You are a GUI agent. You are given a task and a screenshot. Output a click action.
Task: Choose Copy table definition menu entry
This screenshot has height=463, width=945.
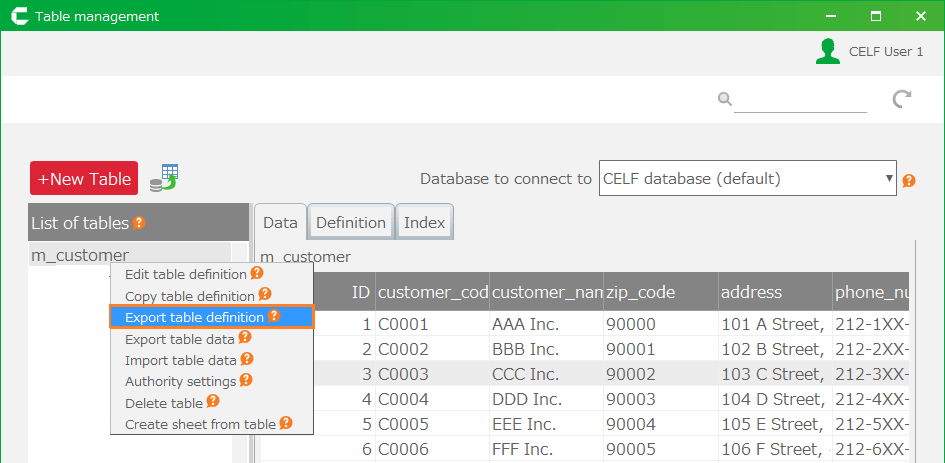[189, 296]
